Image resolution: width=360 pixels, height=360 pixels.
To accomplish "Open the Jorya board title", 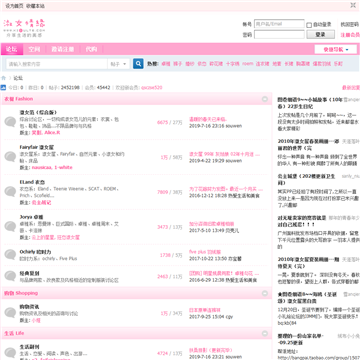I will pyautogui.click(x=31, y=217).
